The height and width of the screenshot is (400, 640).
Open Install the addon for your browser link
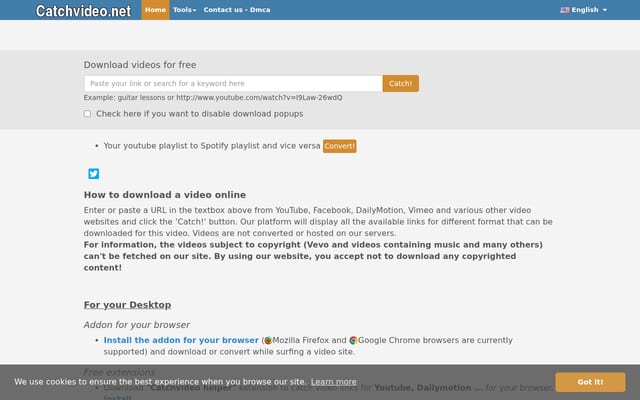(x=181, y=340)
